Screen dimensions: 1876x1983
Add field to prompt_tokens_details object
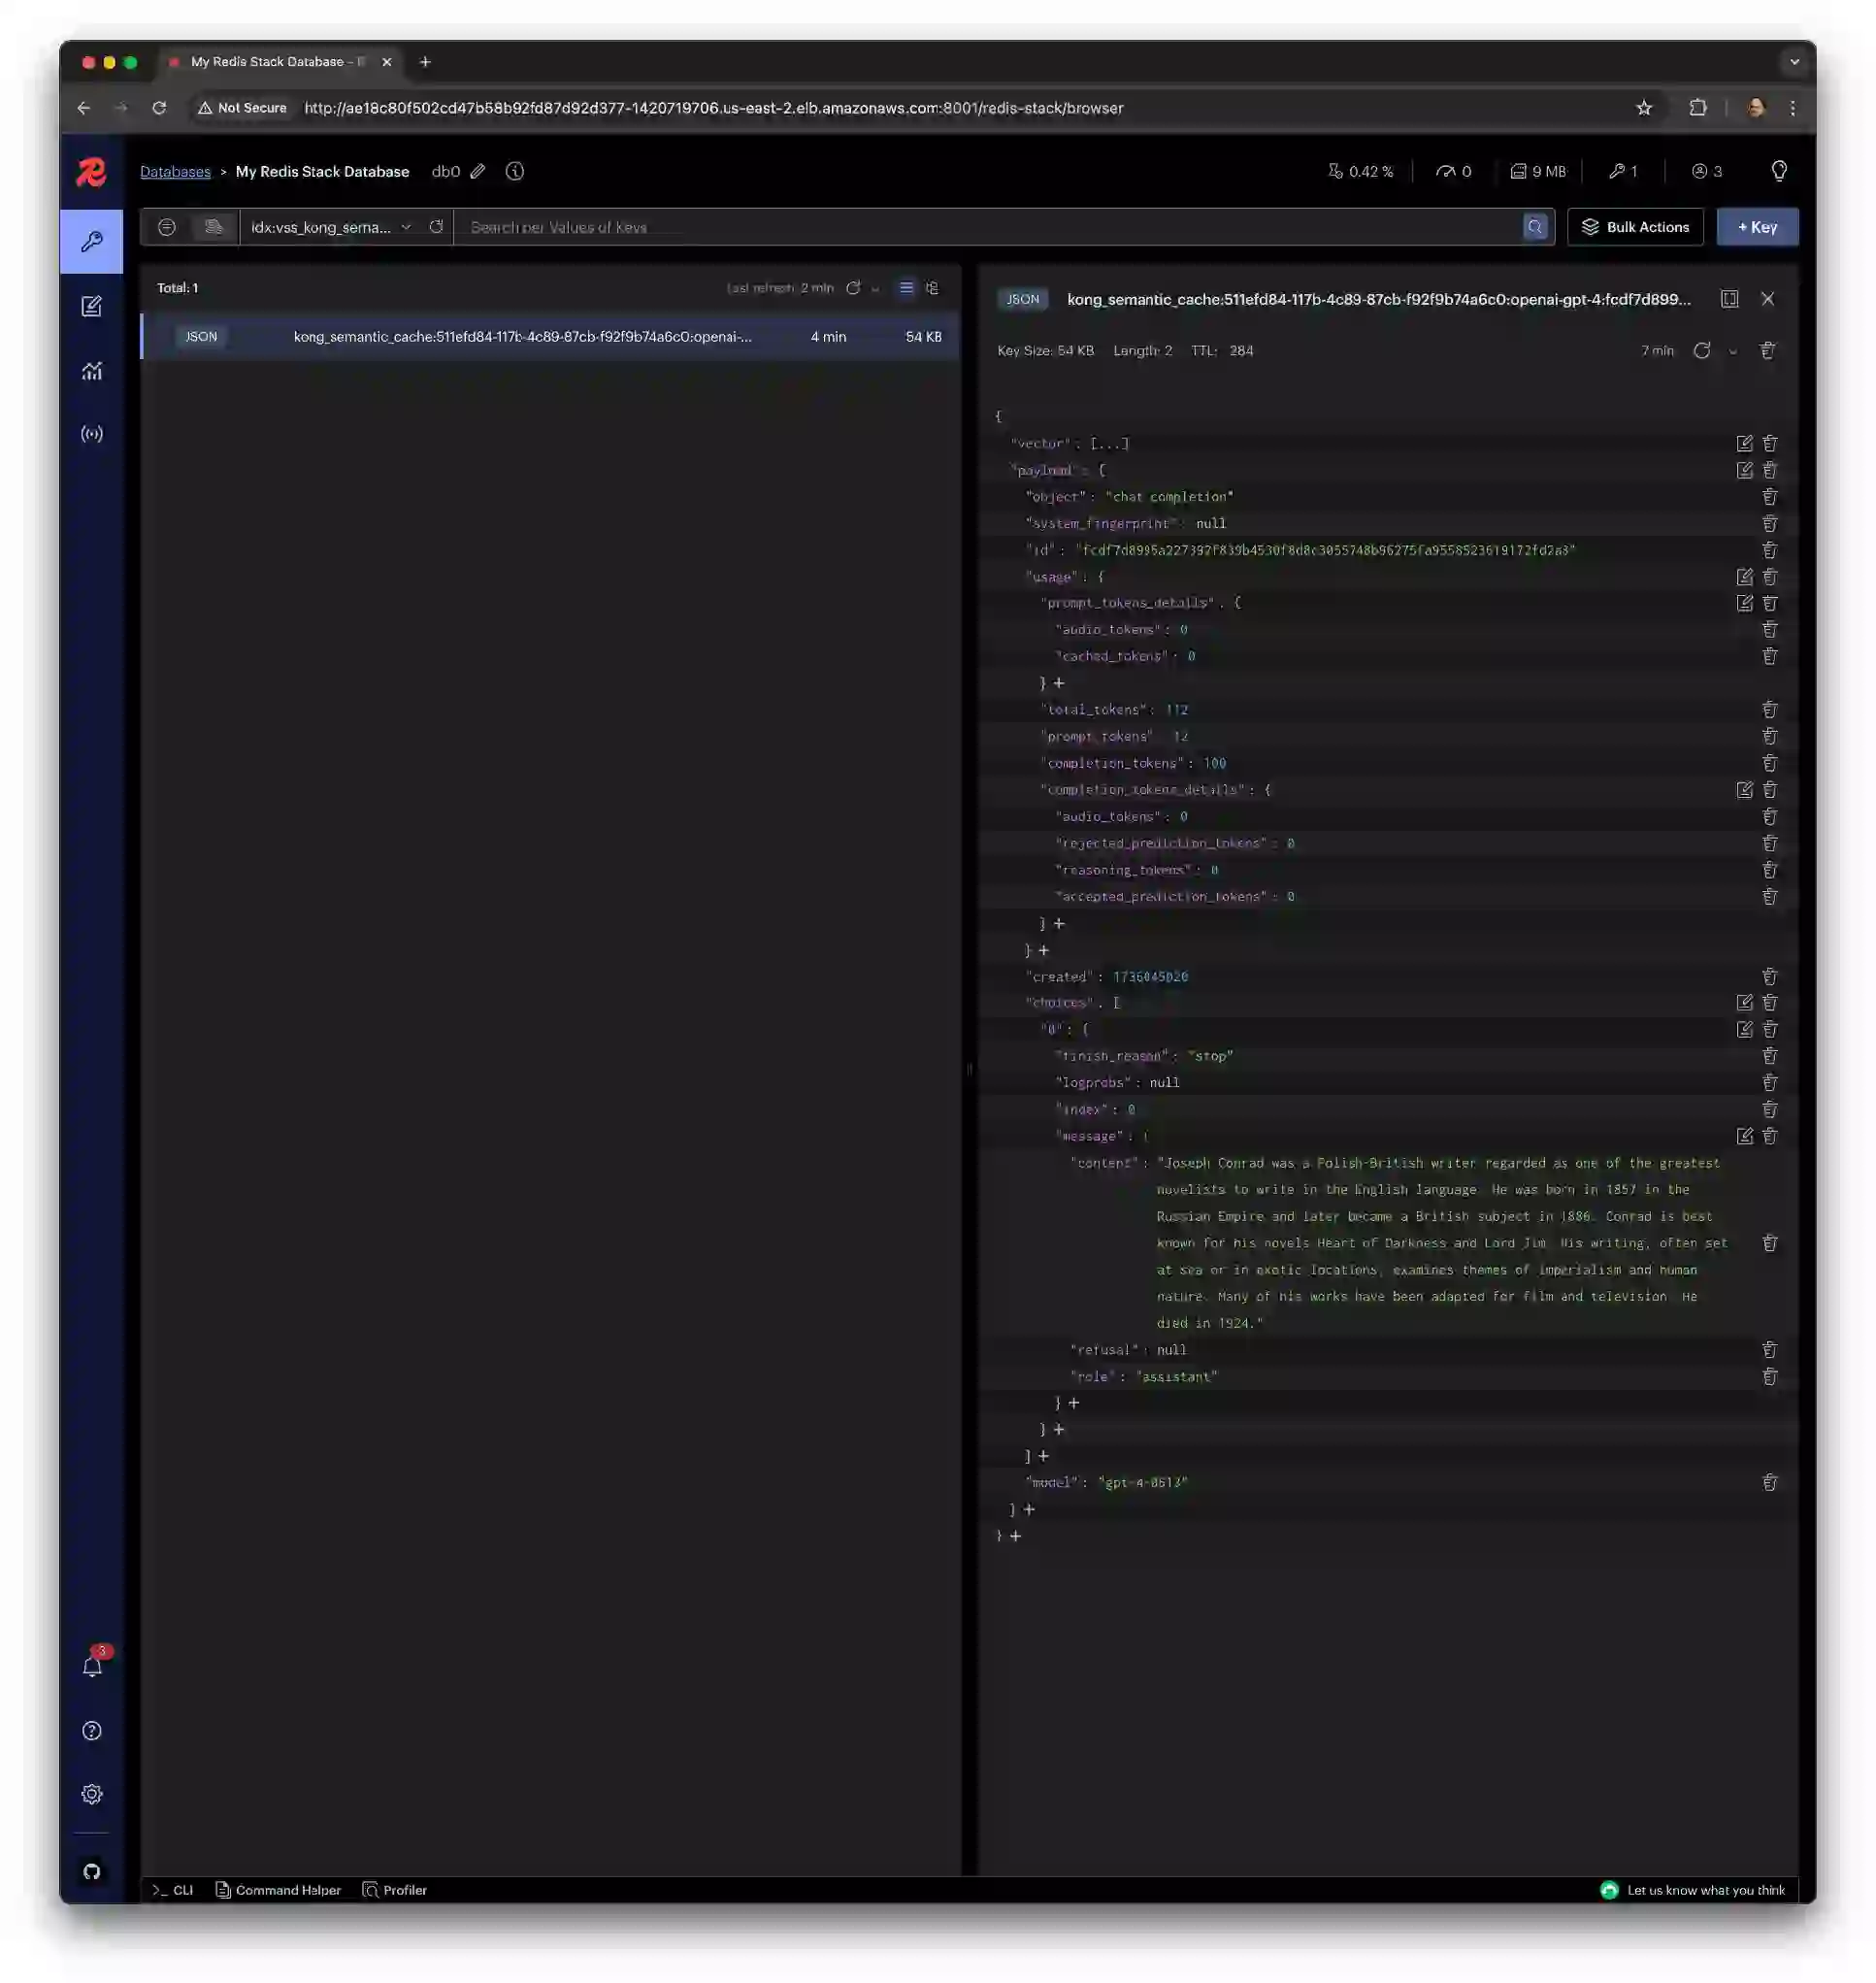1059,683
